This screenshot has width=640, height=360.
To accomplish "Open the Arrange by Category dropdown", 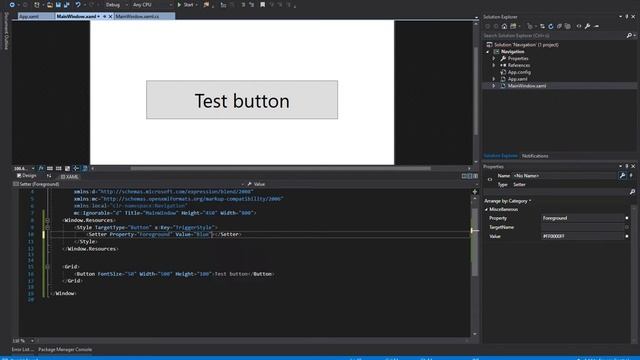I will 507,201.
